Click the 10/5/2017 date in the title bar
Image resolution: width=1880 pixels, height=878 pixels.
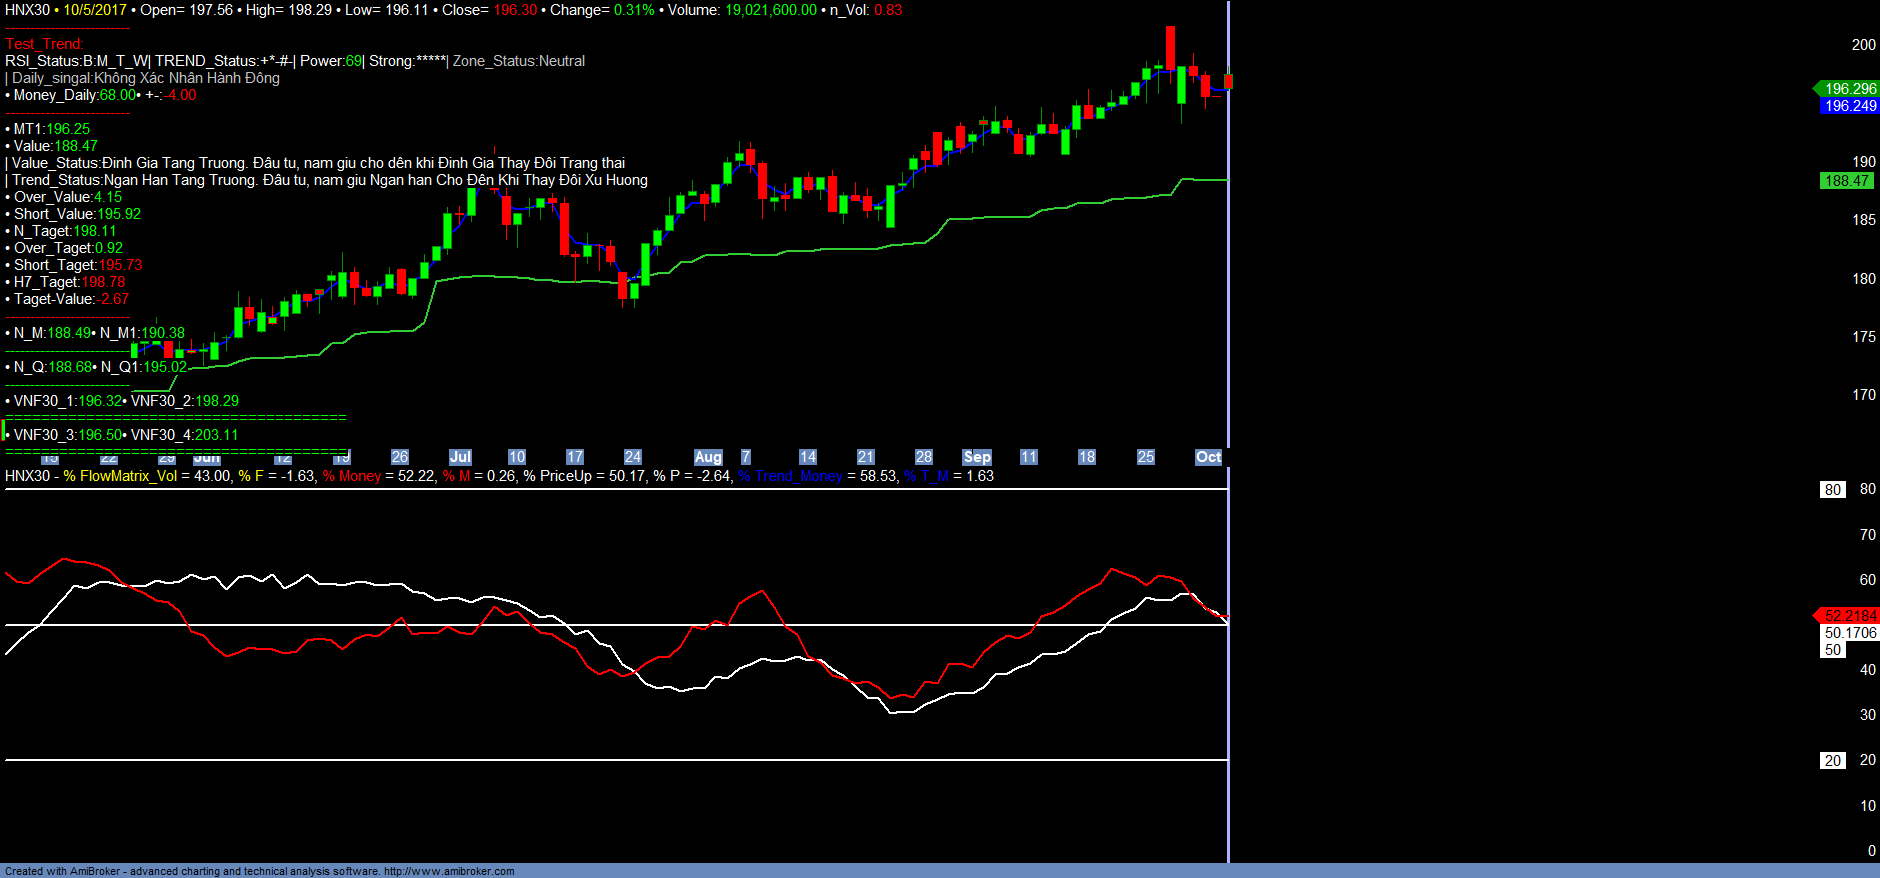coord(95,10)
